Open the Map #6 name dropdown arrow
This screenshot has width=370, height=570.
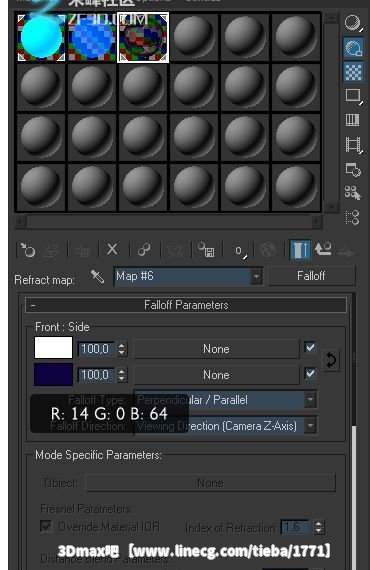pyautogui.click(x=257, y=276)
